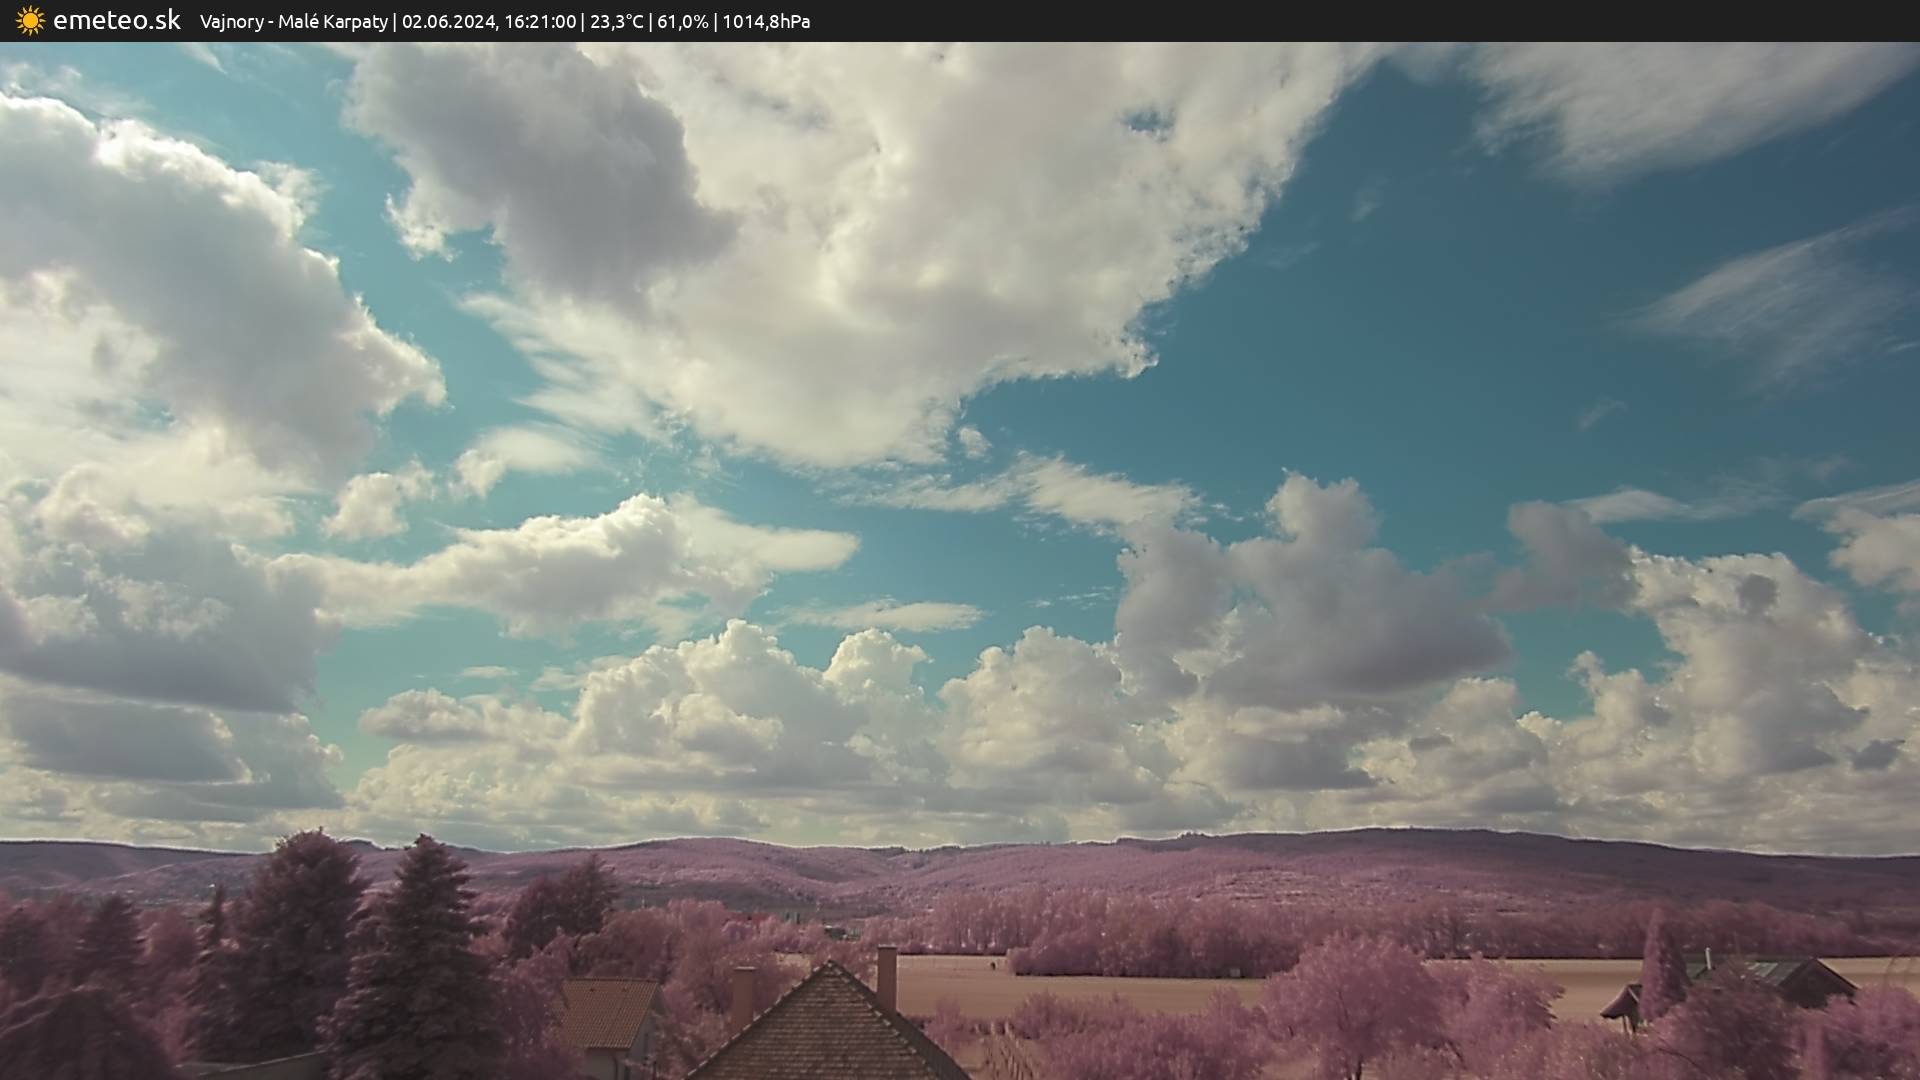Screen dimensions: 1920x1080
Task: Click the black header bar's empty right side
Action: (x=1400, y=21)
